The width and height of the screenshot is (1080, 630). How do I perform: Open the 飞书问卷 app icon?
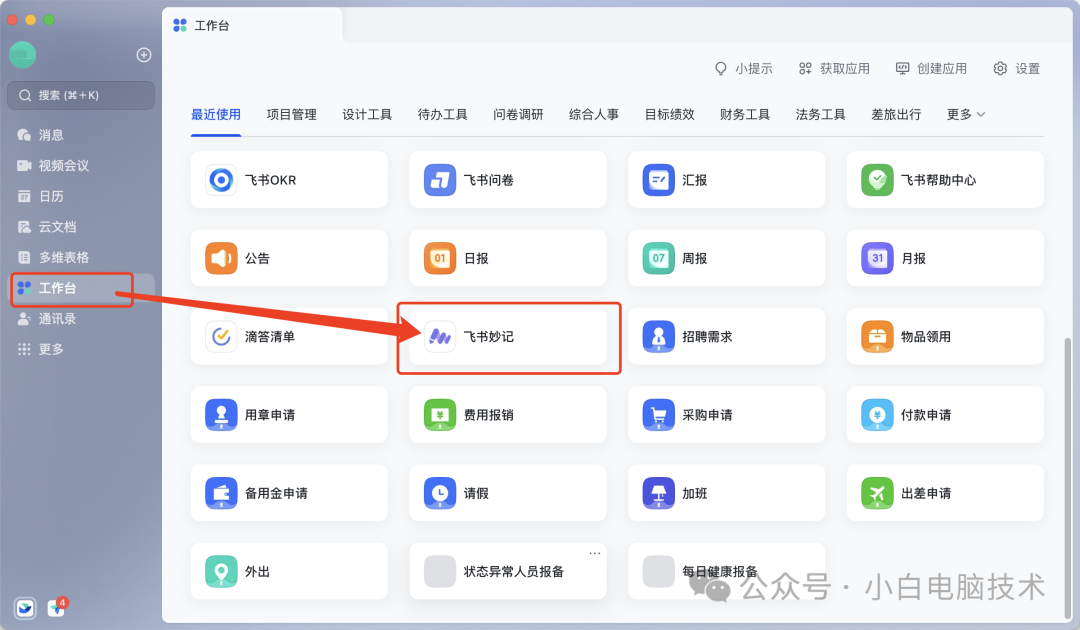(439, 180)
